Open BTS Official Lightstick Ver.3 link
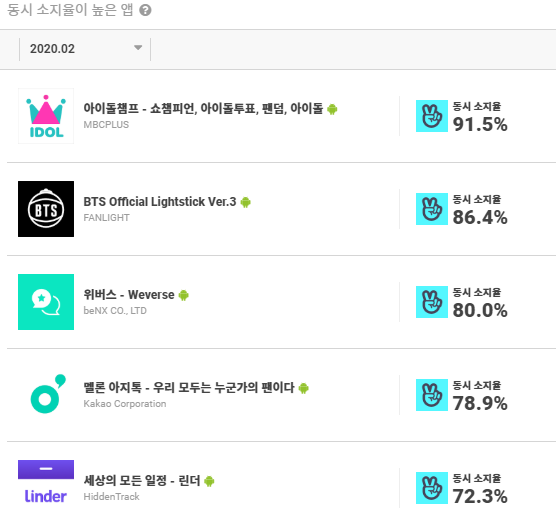 160,202
